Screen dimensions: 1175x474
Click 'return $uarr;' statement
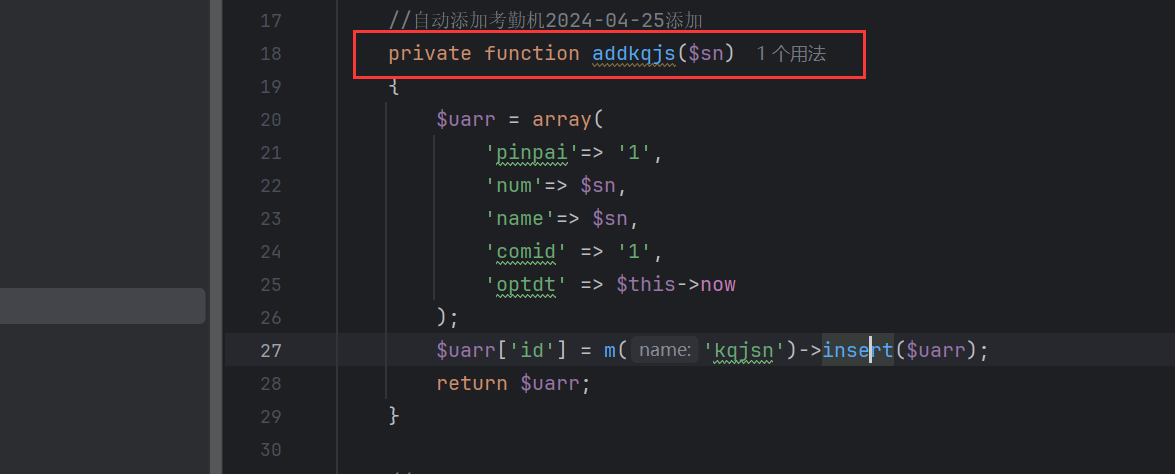(x=514, y=383)
